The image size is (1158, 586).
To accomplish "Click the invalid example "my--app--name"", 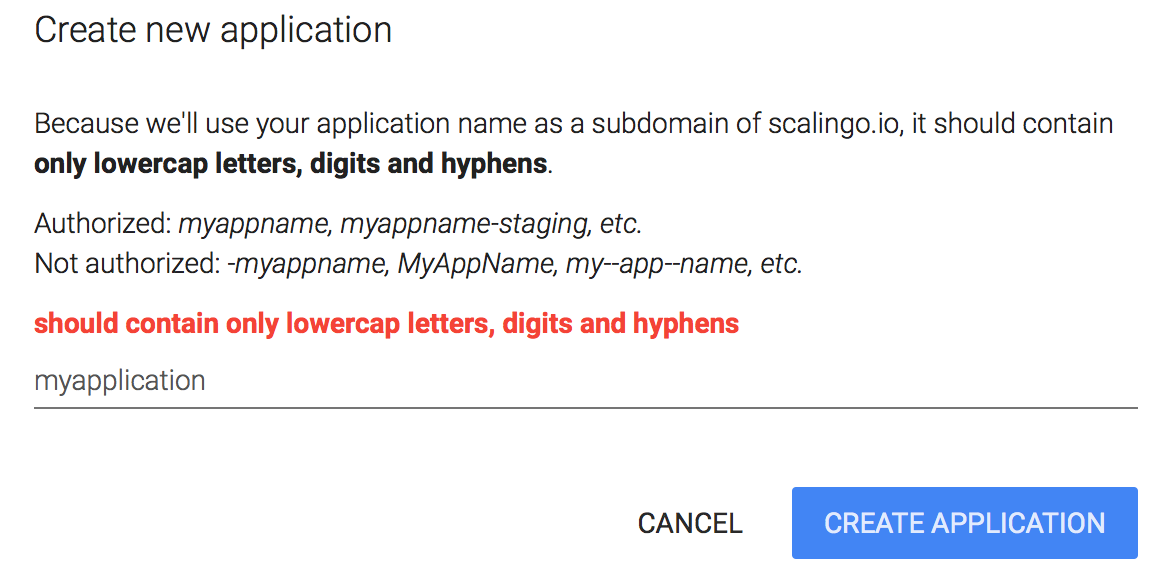I will click(x=657, y=265).
